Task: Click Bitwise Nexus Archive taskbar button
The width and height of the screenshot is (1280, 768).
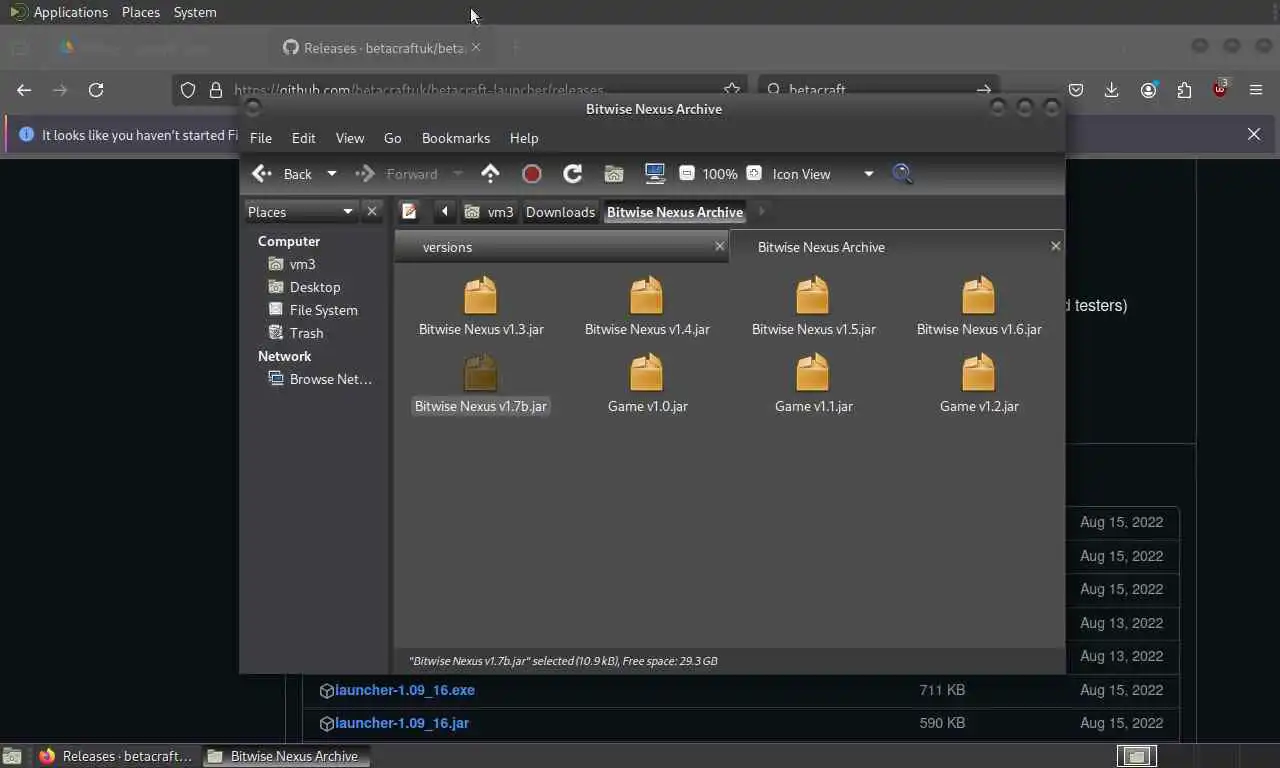Action: click(x=286, y=756)
